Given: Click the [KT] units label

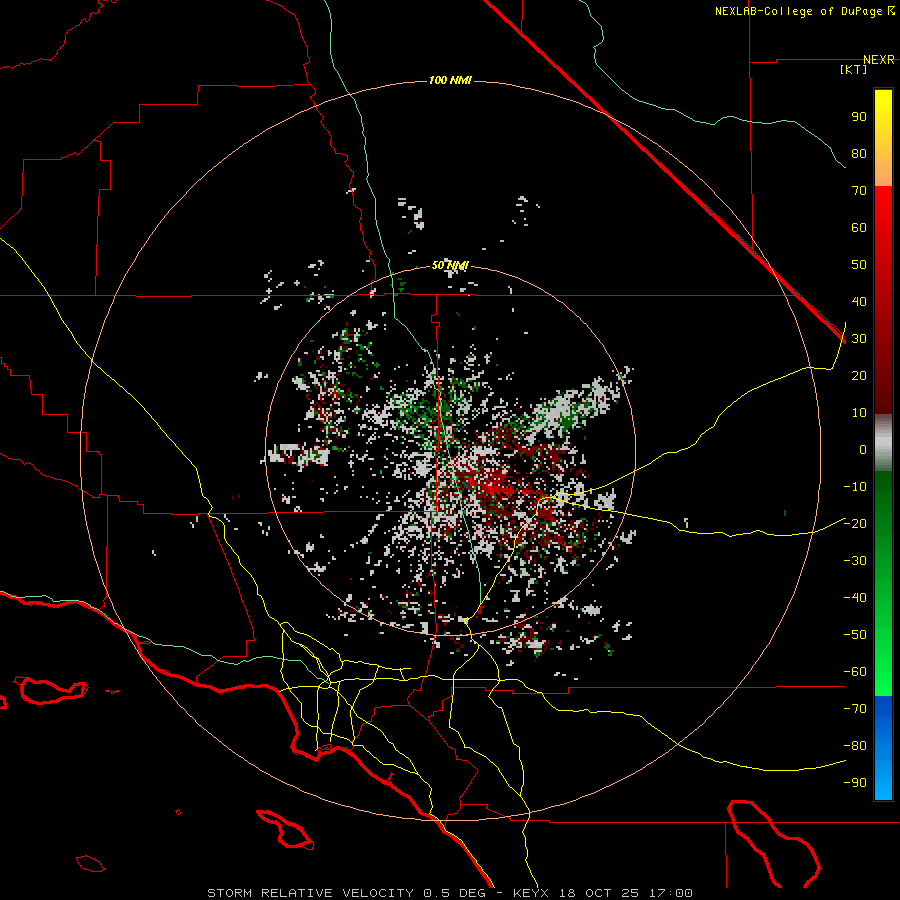Looking at the screenshot, I should point(854,69).
